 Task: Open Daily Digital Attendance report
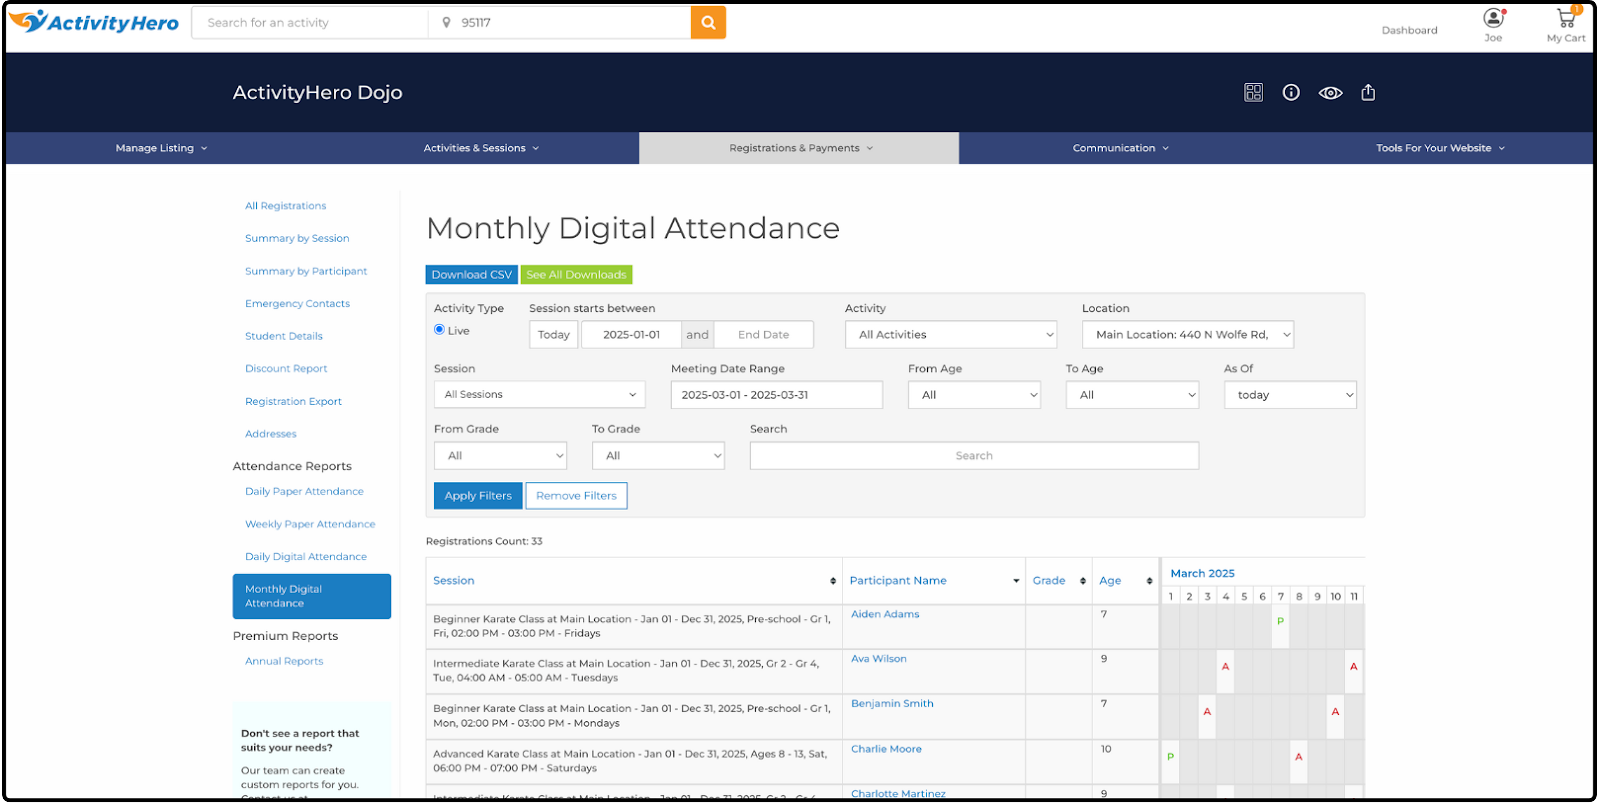pyautogui.click(x=306, y=557)
